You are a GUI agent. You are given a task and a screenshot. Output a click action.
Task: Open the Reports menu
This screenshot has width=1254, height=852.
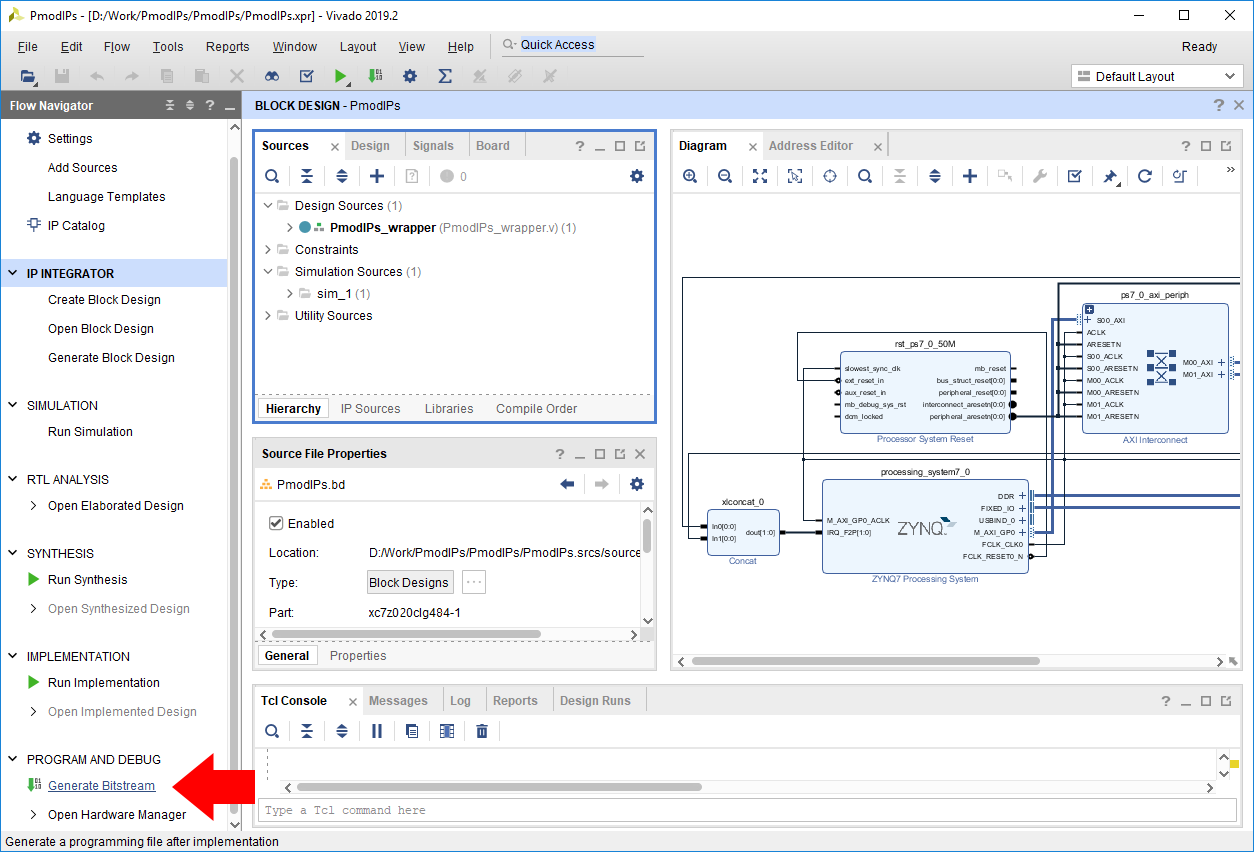click(x=227, y=46)
